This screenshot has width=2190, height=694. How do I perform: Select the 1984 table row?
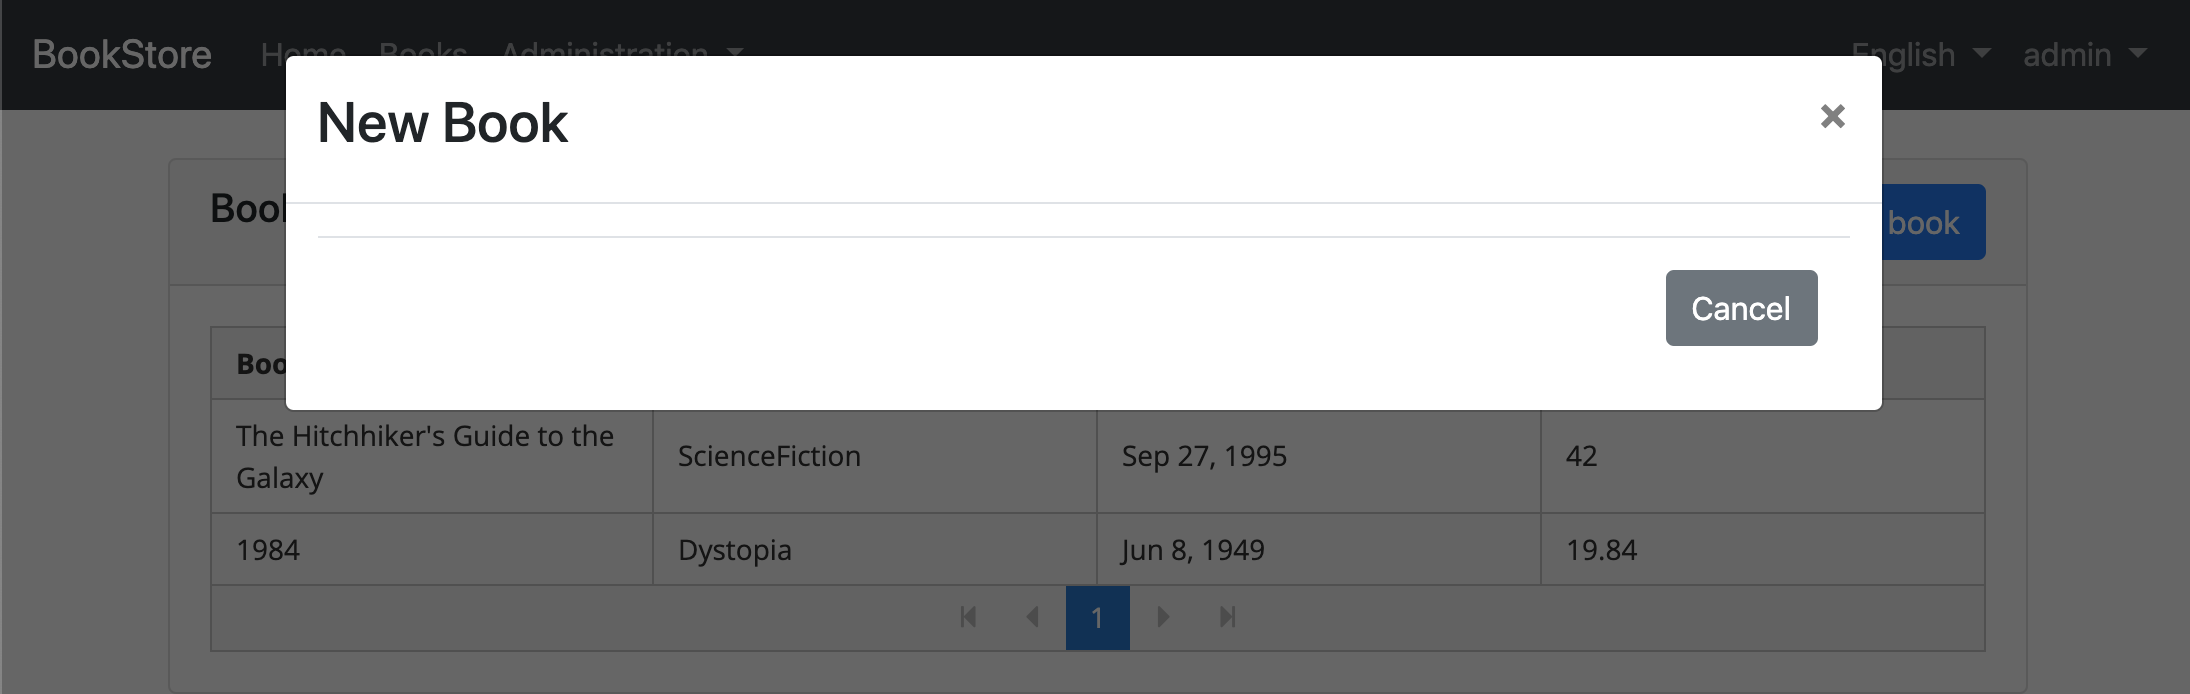point(430,549)
